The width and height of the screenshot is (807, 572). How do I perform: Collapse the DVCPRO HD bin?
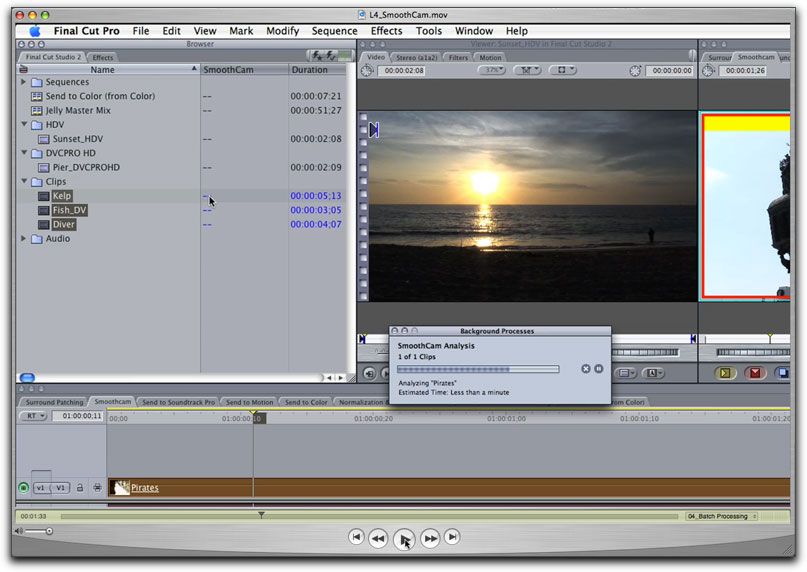24,153
